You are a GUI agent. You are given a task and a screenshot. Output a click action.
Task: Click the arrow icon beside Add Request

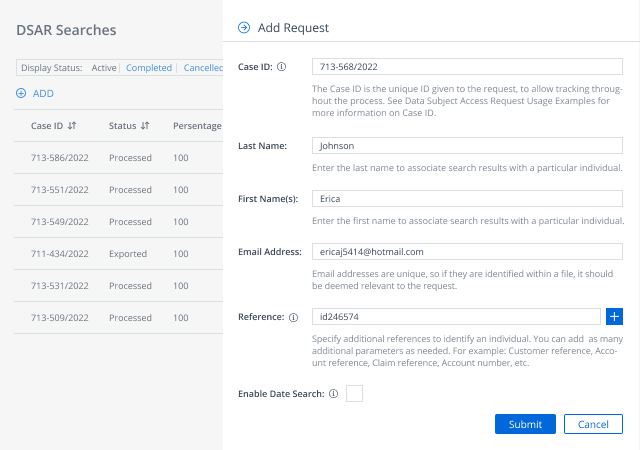[x=244, y=28]
